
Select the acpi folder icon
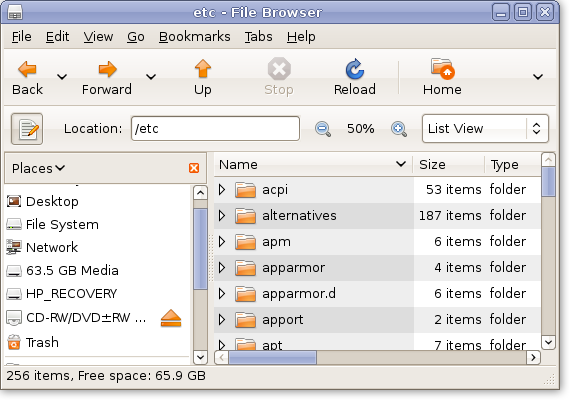click(245, 190)
